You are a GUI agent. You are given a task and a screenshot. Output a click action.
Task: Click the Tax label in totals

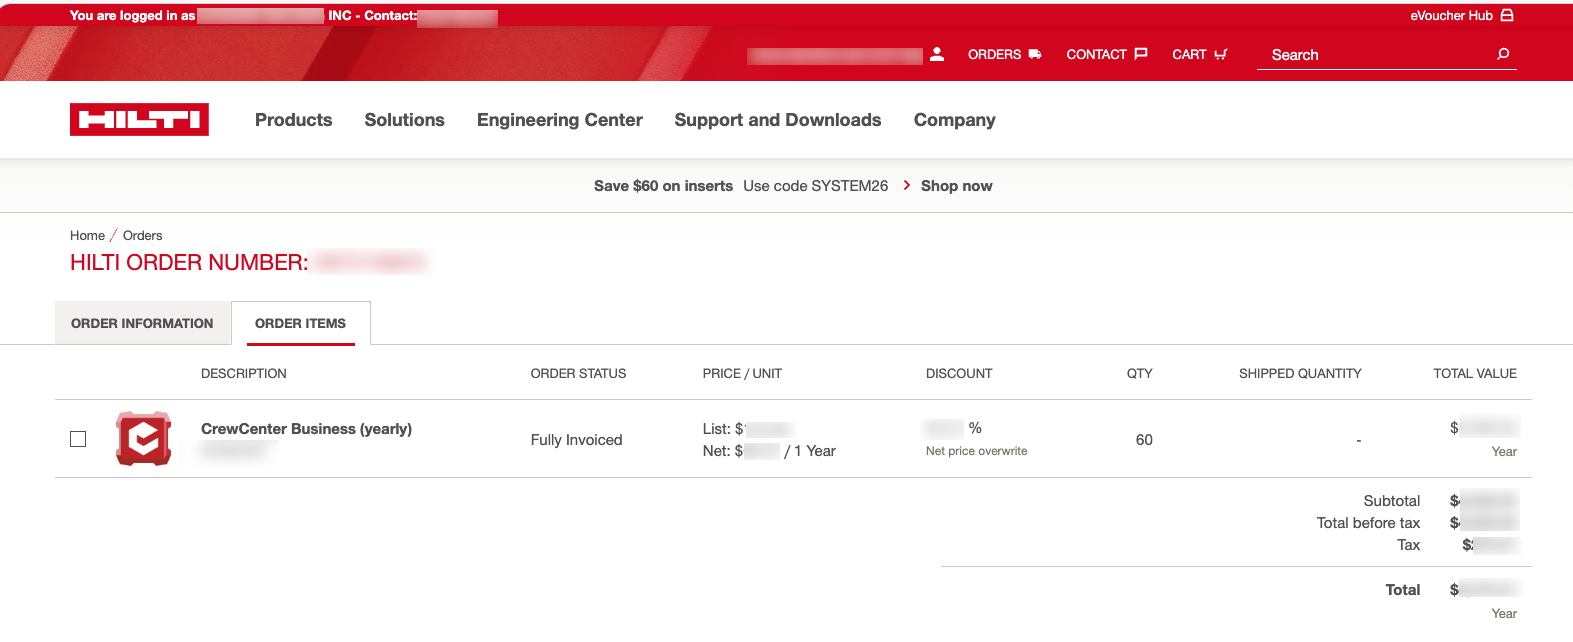point(1408,545)
